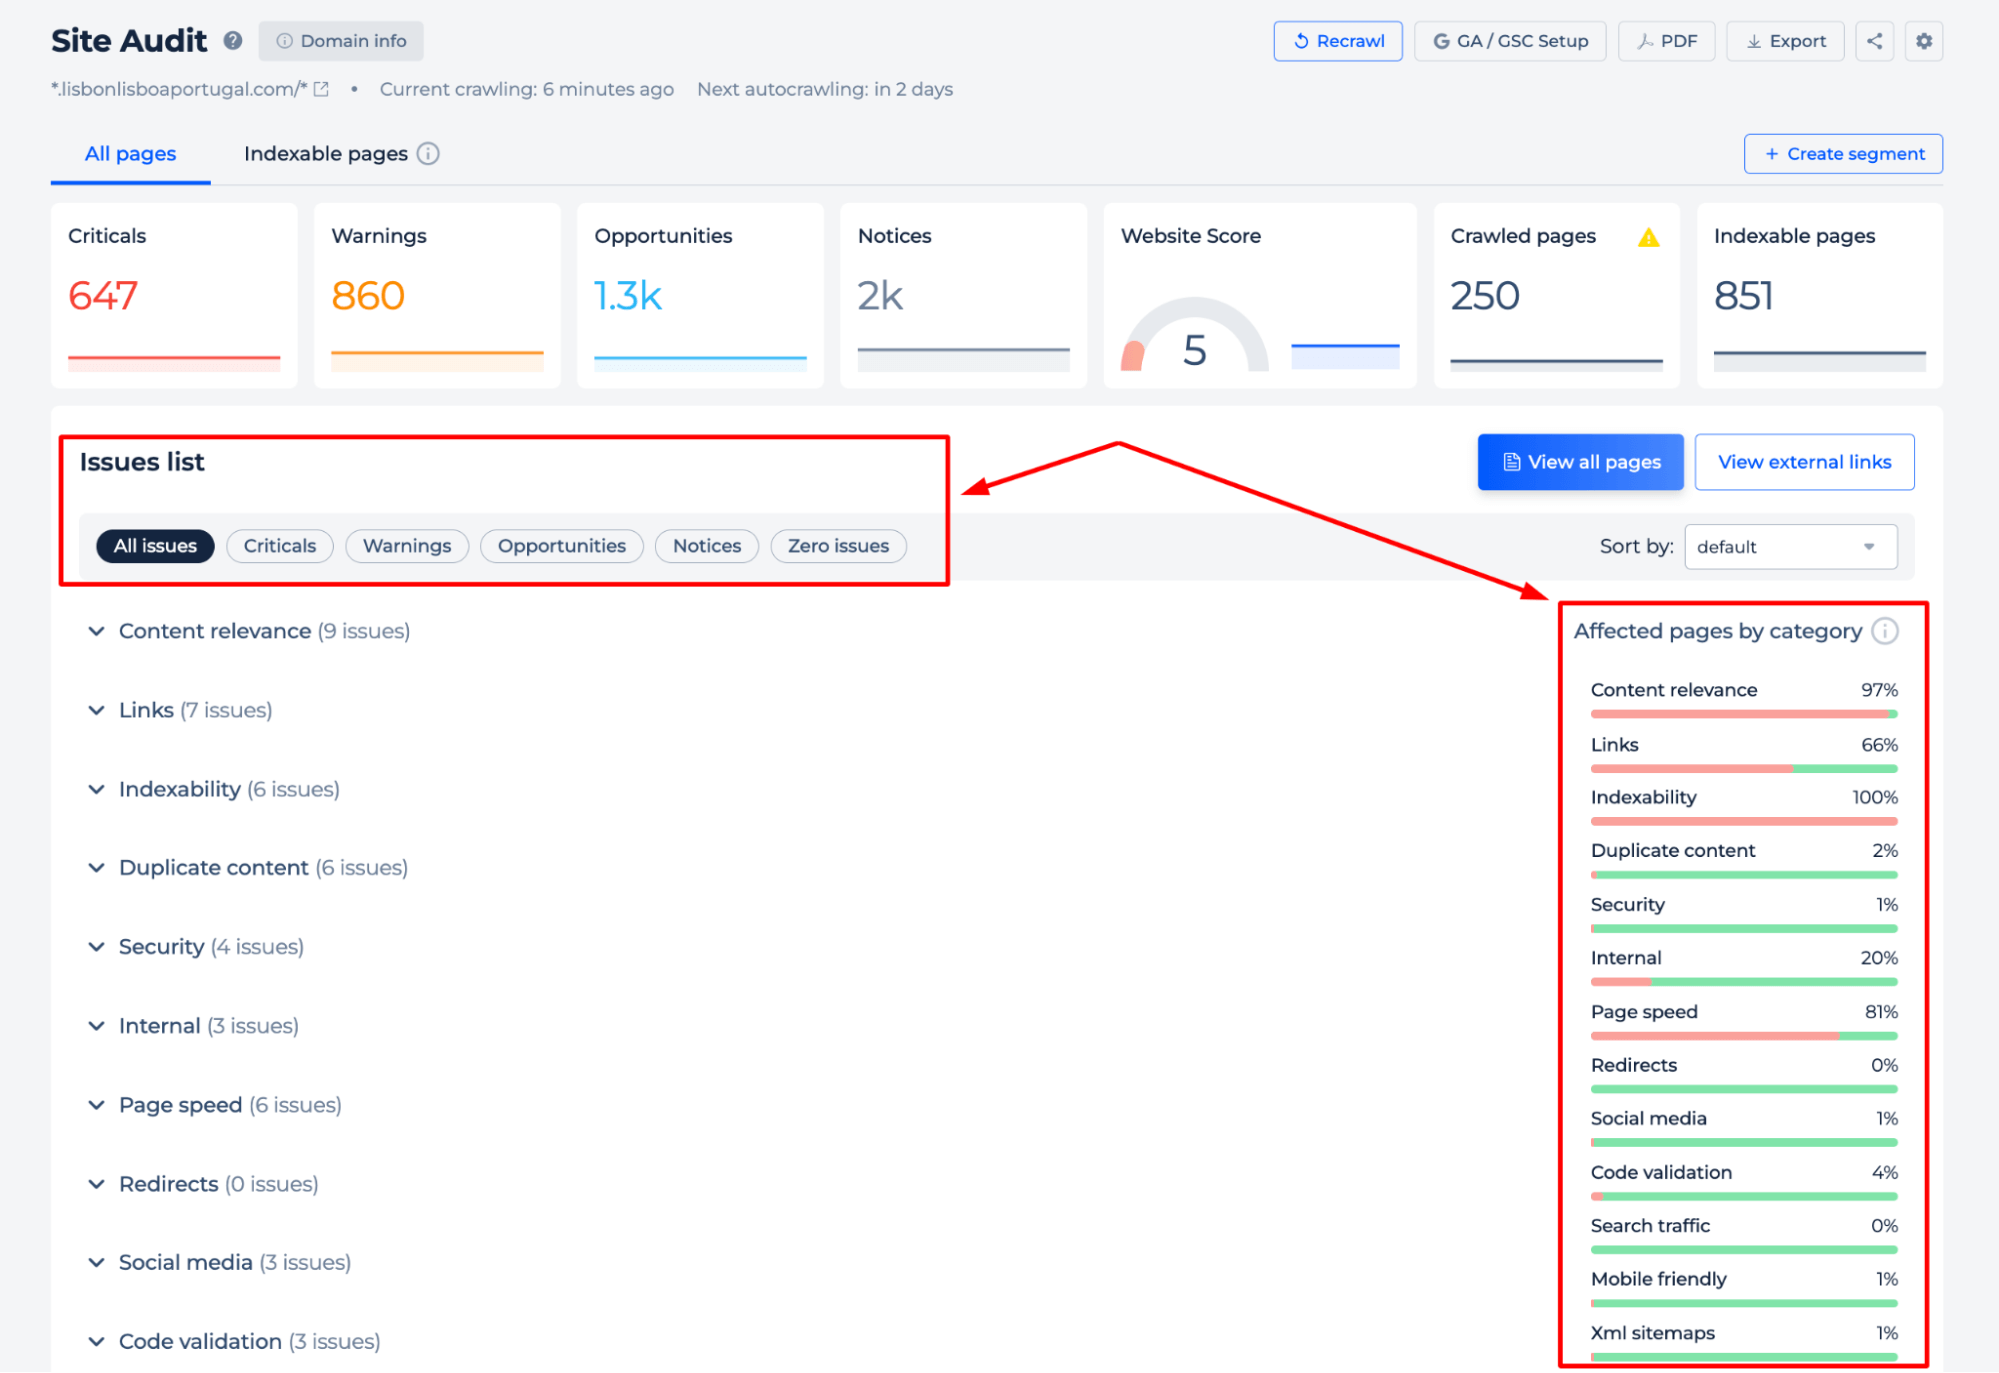Image resolution: width=1999 pixels, height=1373 pixels.
Task: Click the share icon button
Action: (1875, 41)
